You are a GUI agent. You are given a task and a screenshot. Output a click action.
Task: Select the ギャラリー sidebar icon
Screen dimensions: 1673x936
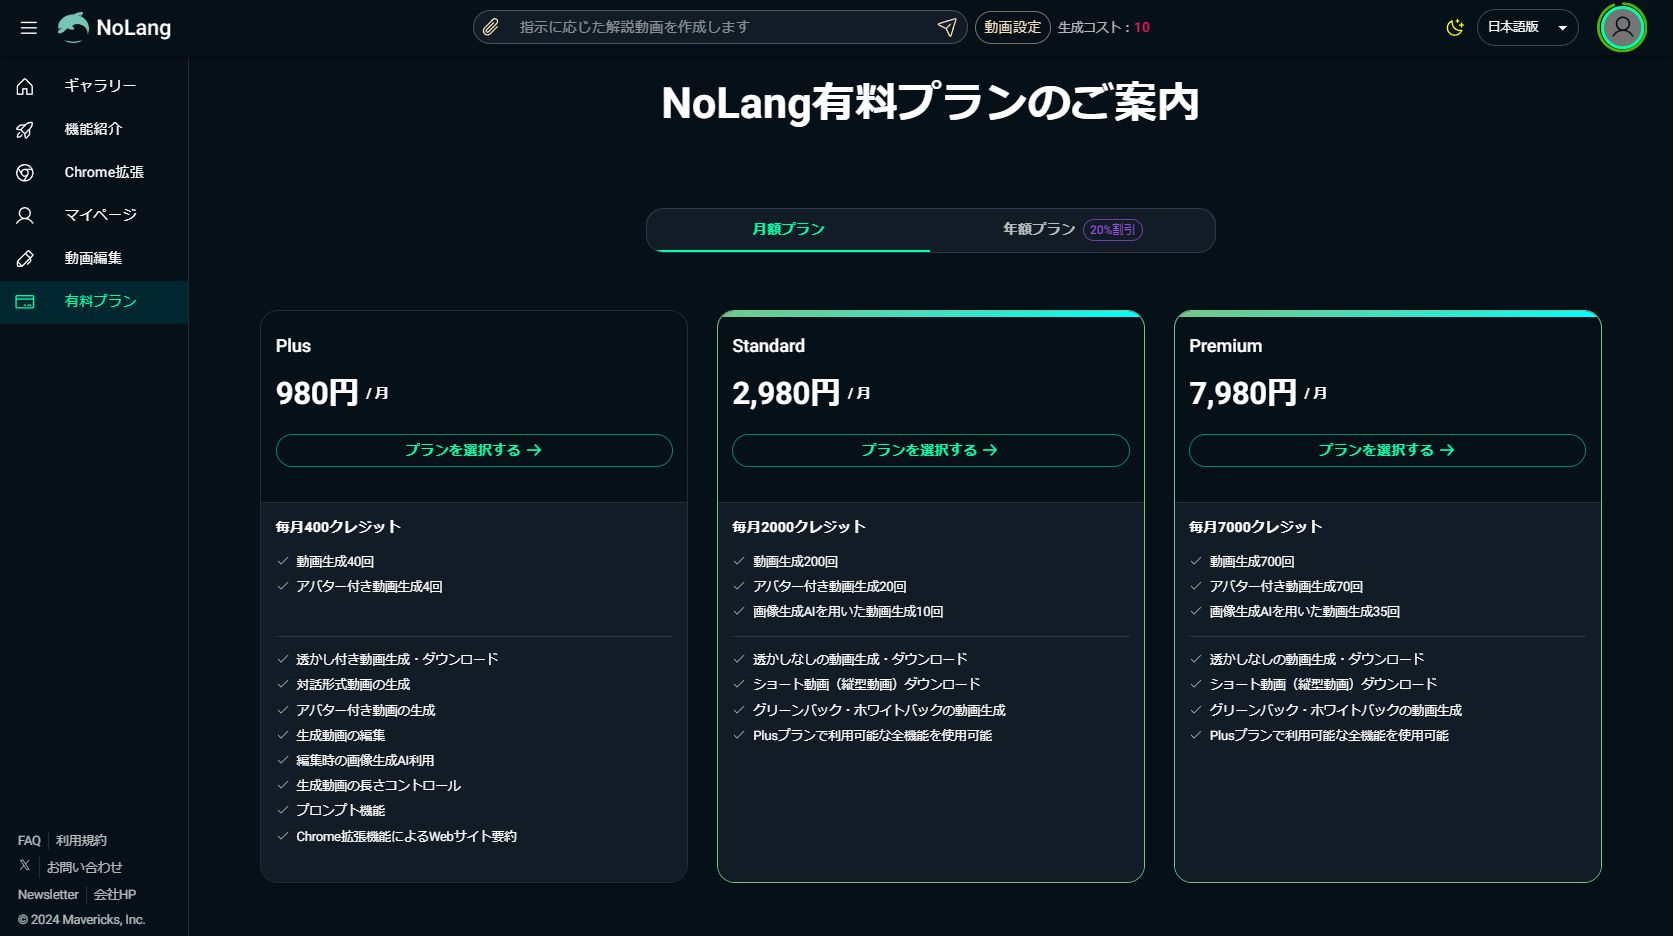pyautogui.click(x=25, y=86)
